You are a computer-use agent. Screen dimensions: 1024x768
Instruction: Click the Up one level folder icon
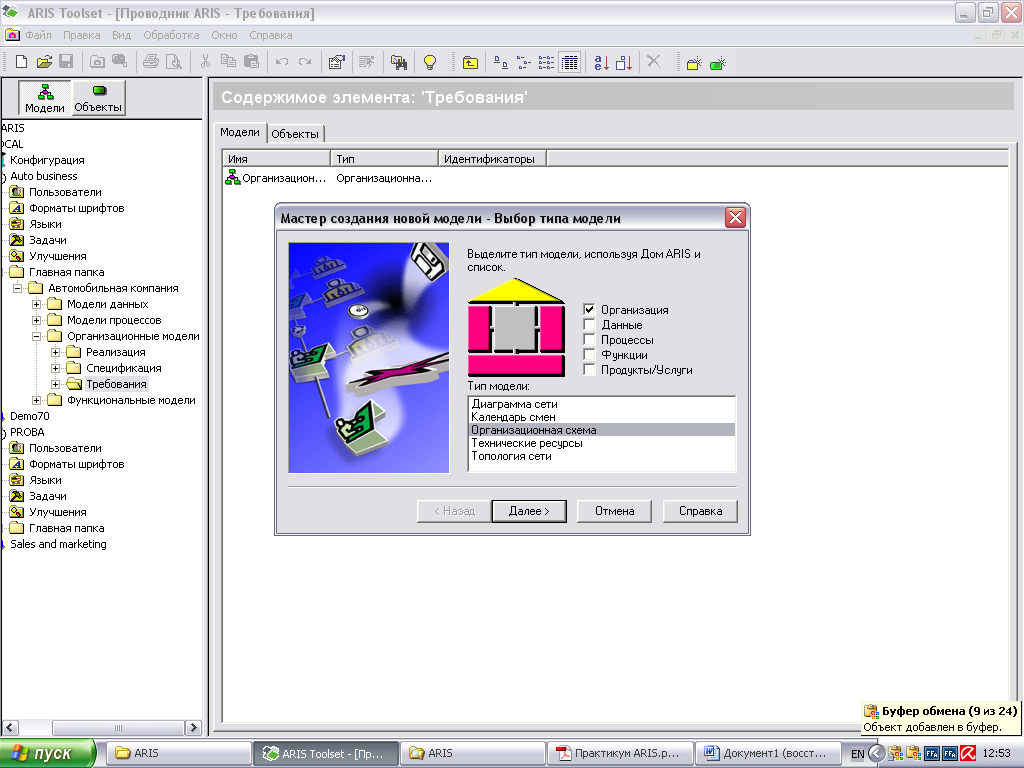tap(470, 62)
